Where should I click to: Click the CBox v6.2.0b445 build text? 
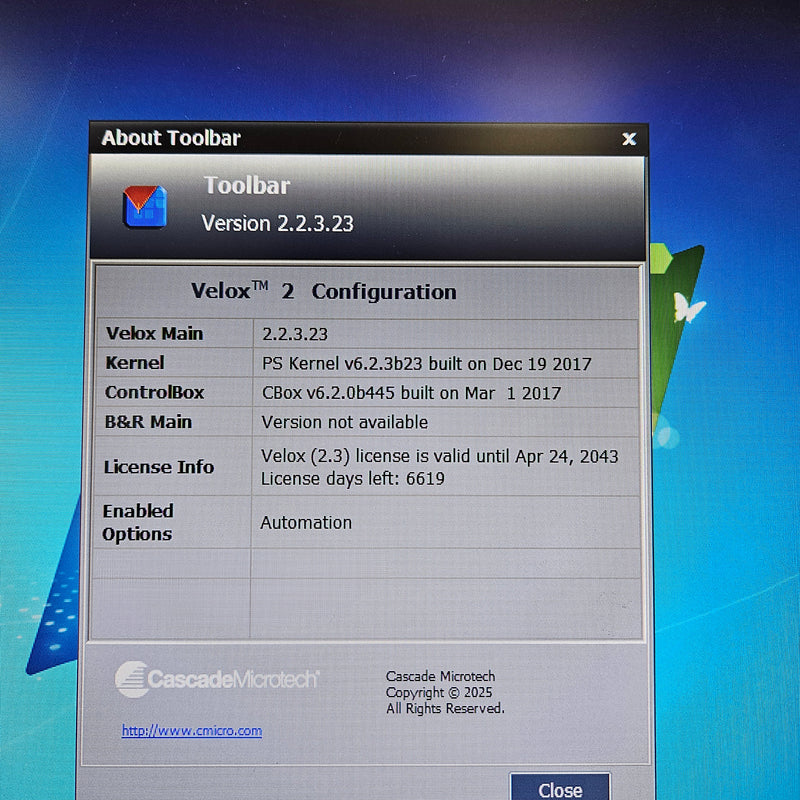[411, 393]
